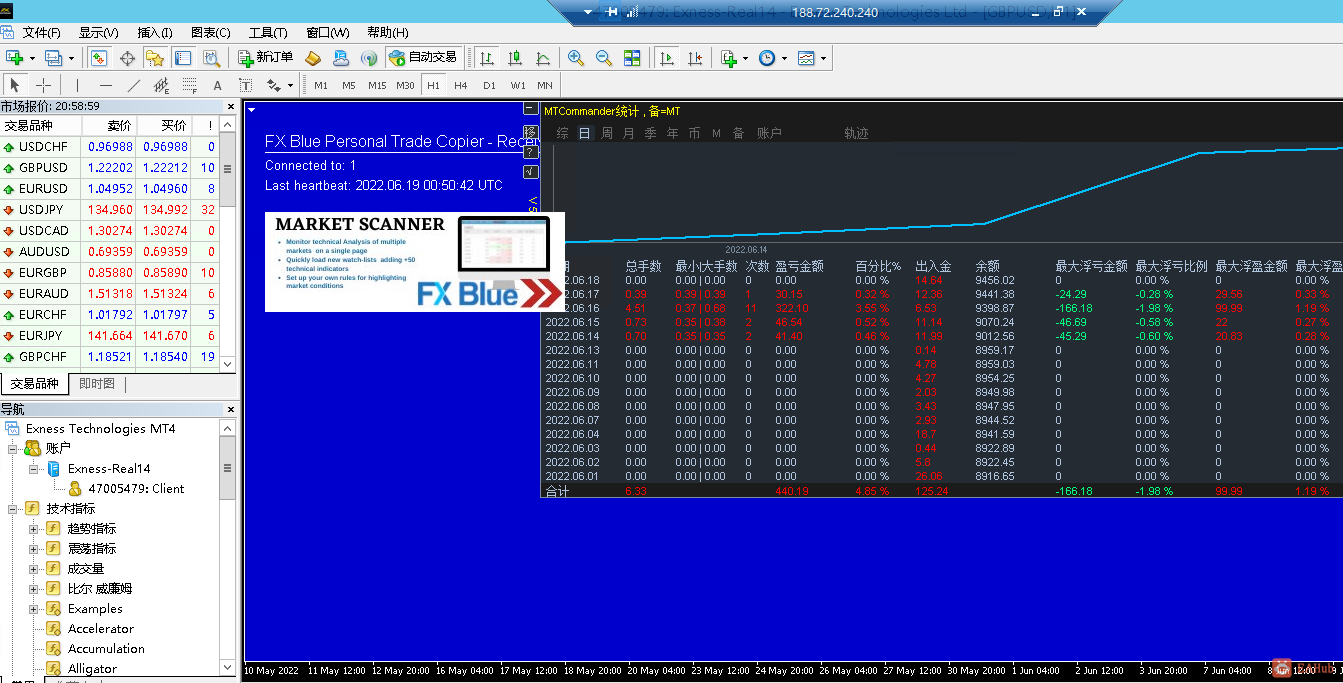Toggle the Market Watch window icon
The width and height of the screenshot is (1343, 683).
(x=99, y=58)
